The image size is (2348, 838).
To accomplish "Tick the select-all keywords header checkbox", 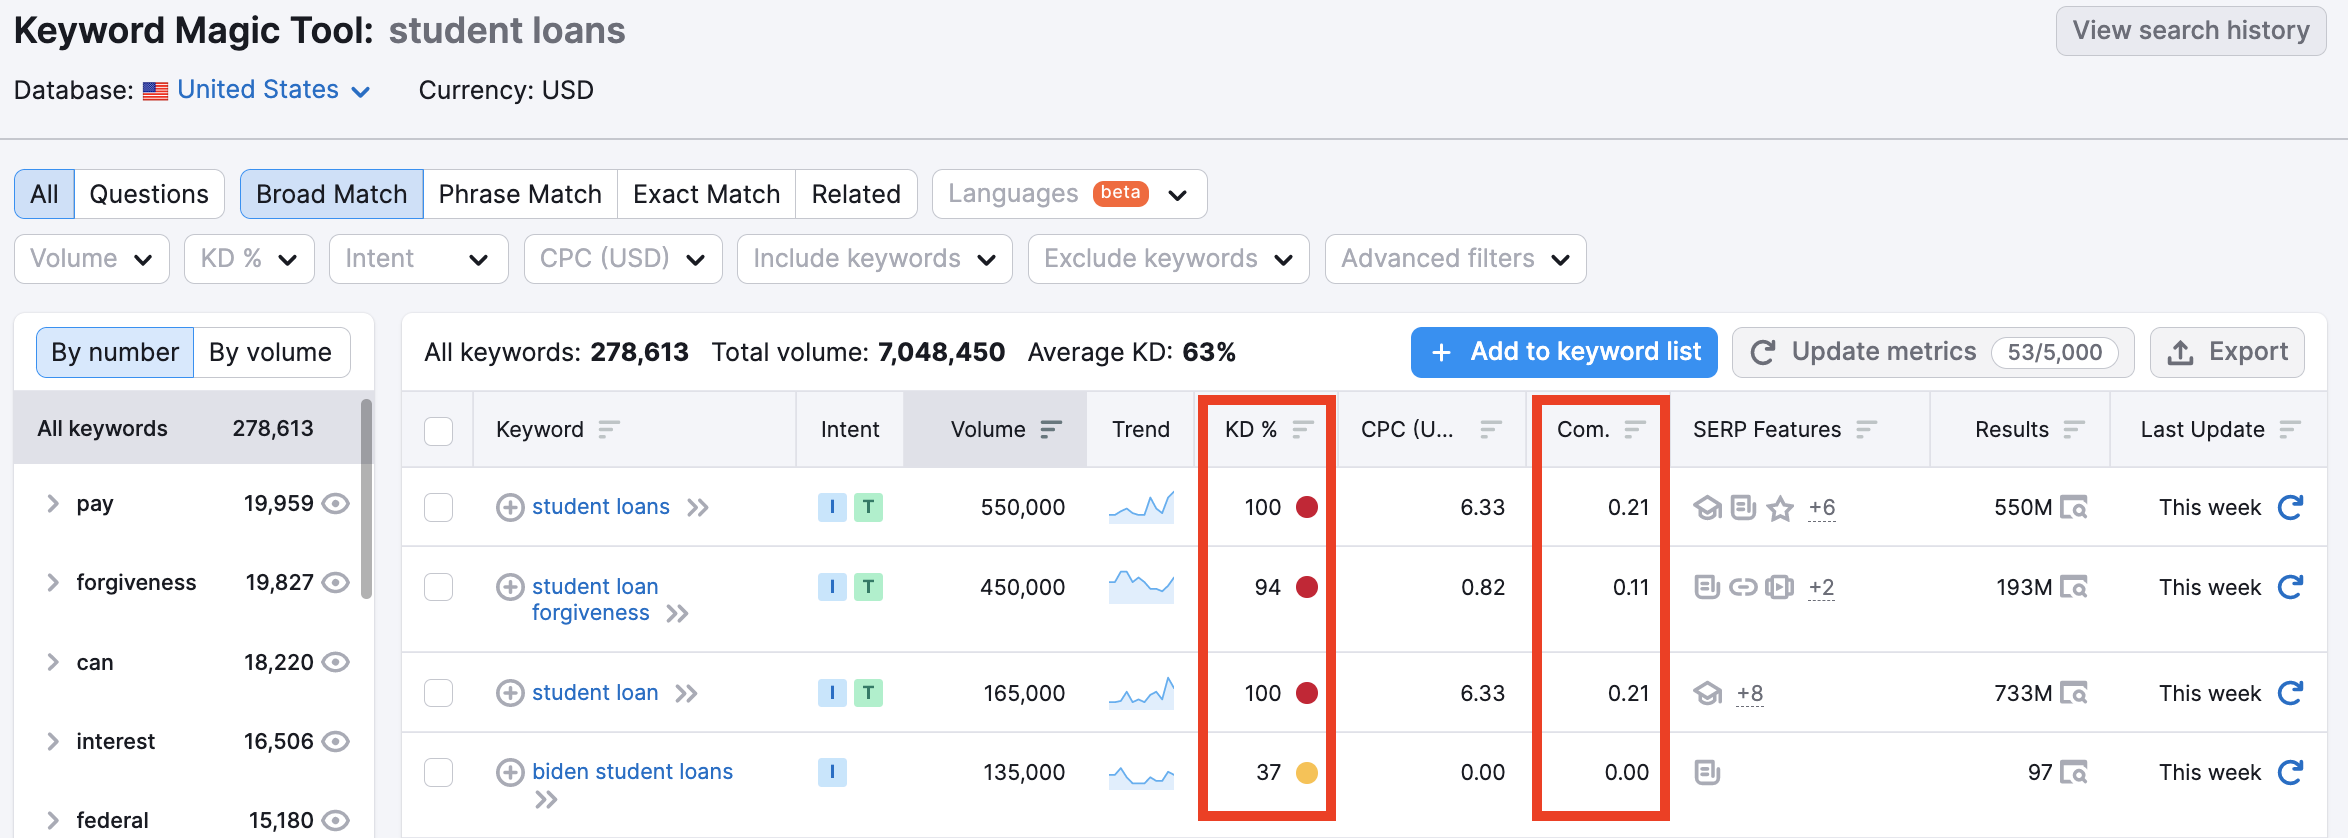I will [x=438, y=430].
